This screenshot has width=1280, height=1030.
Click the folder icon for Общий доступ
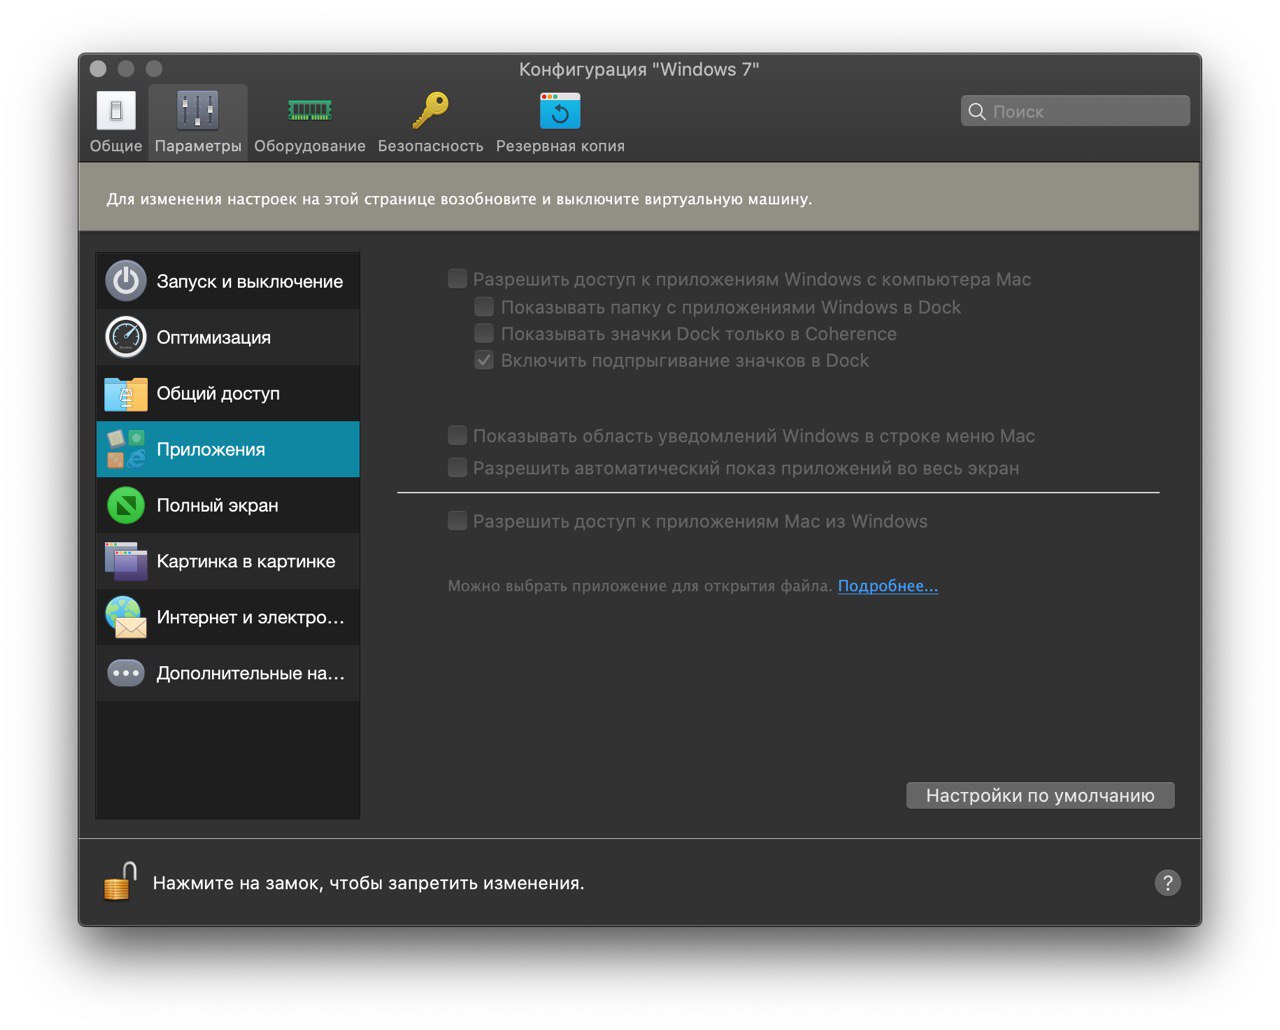tap(126, 394)
